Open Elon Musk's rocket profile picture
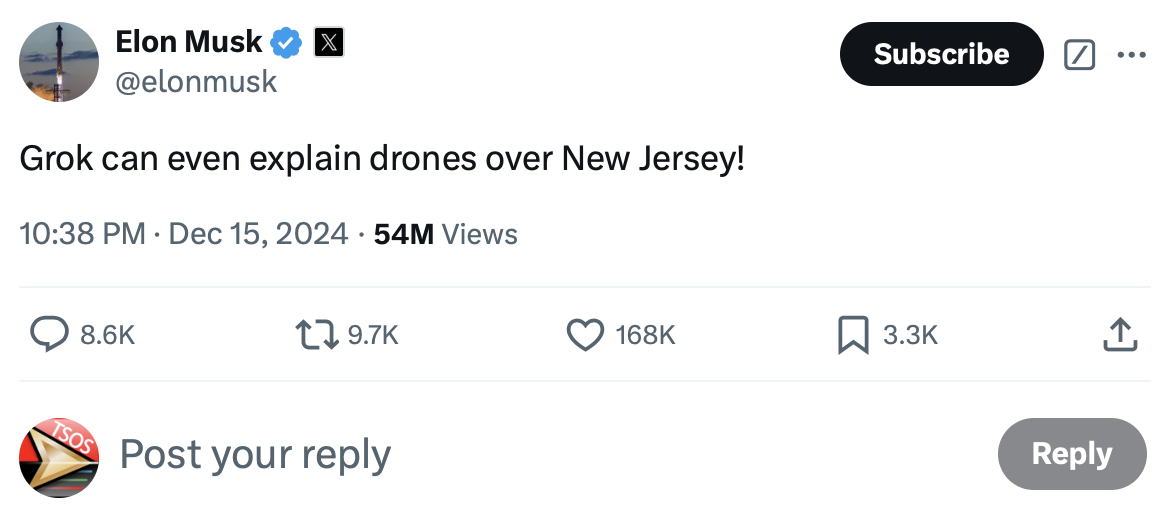This screenshot has width=1176, height=516. 59,62
